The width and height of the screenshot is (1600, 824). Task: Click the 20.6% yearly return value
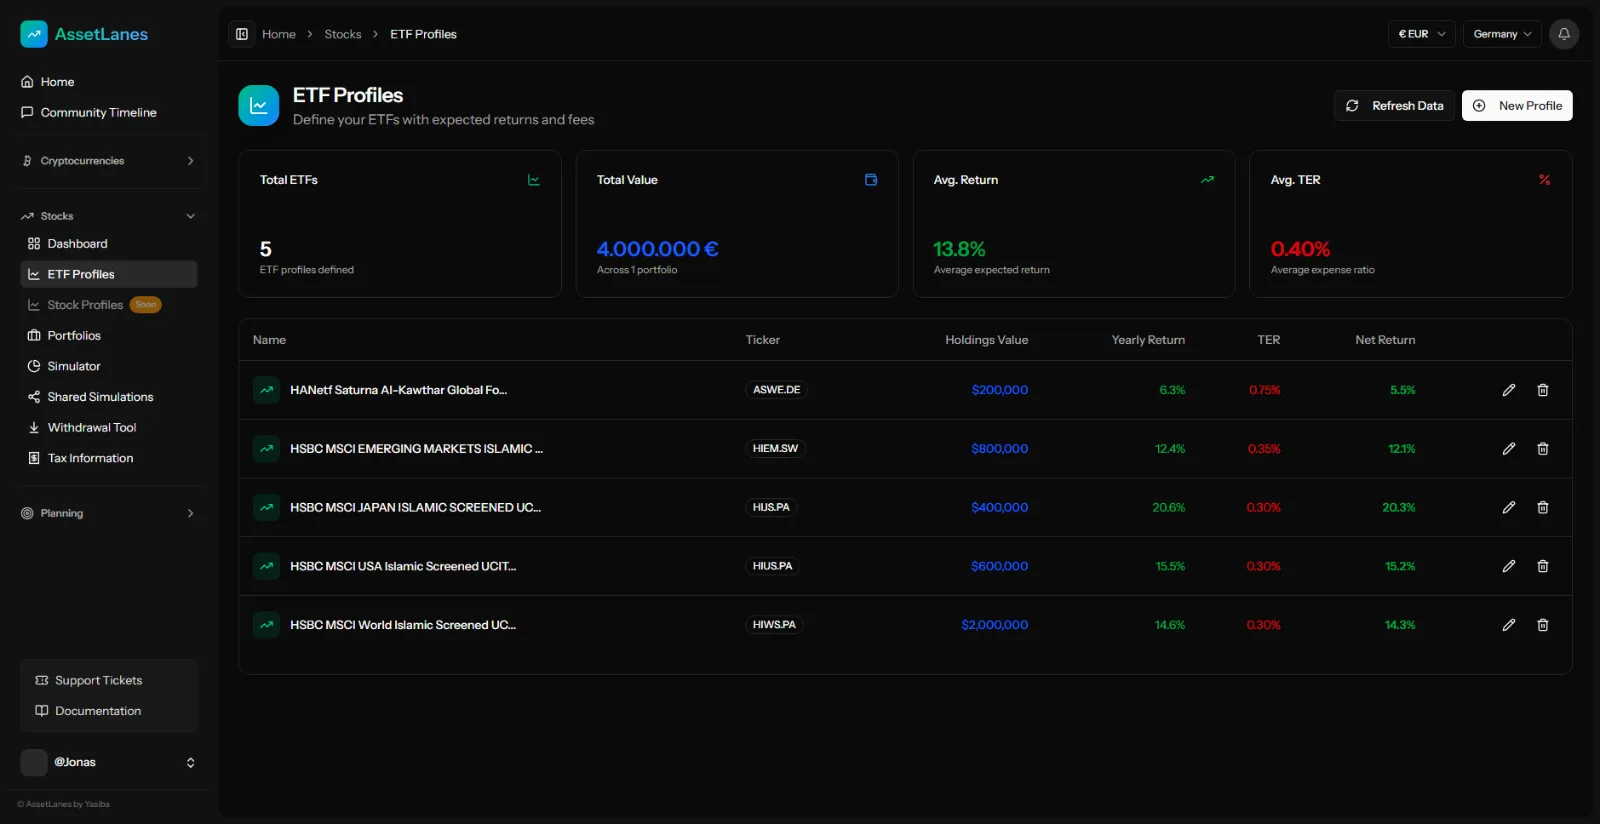[1169, 508]
